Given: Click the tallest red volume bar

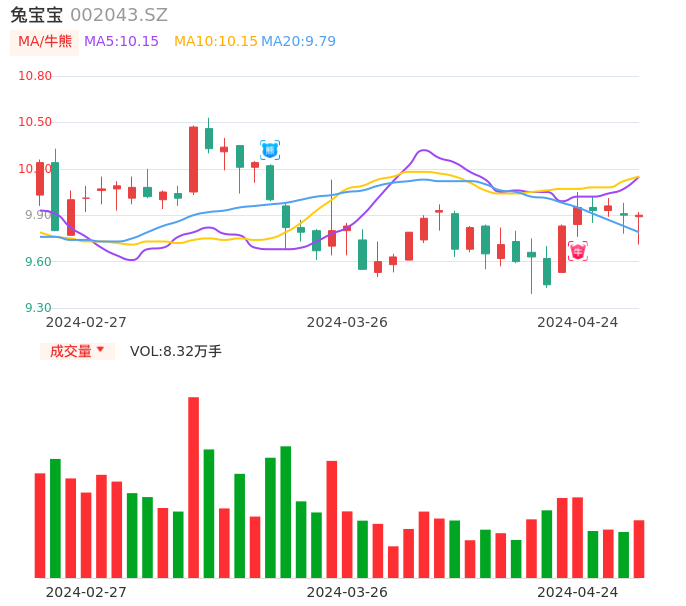Looking at the screenshot, I should 193,487.
